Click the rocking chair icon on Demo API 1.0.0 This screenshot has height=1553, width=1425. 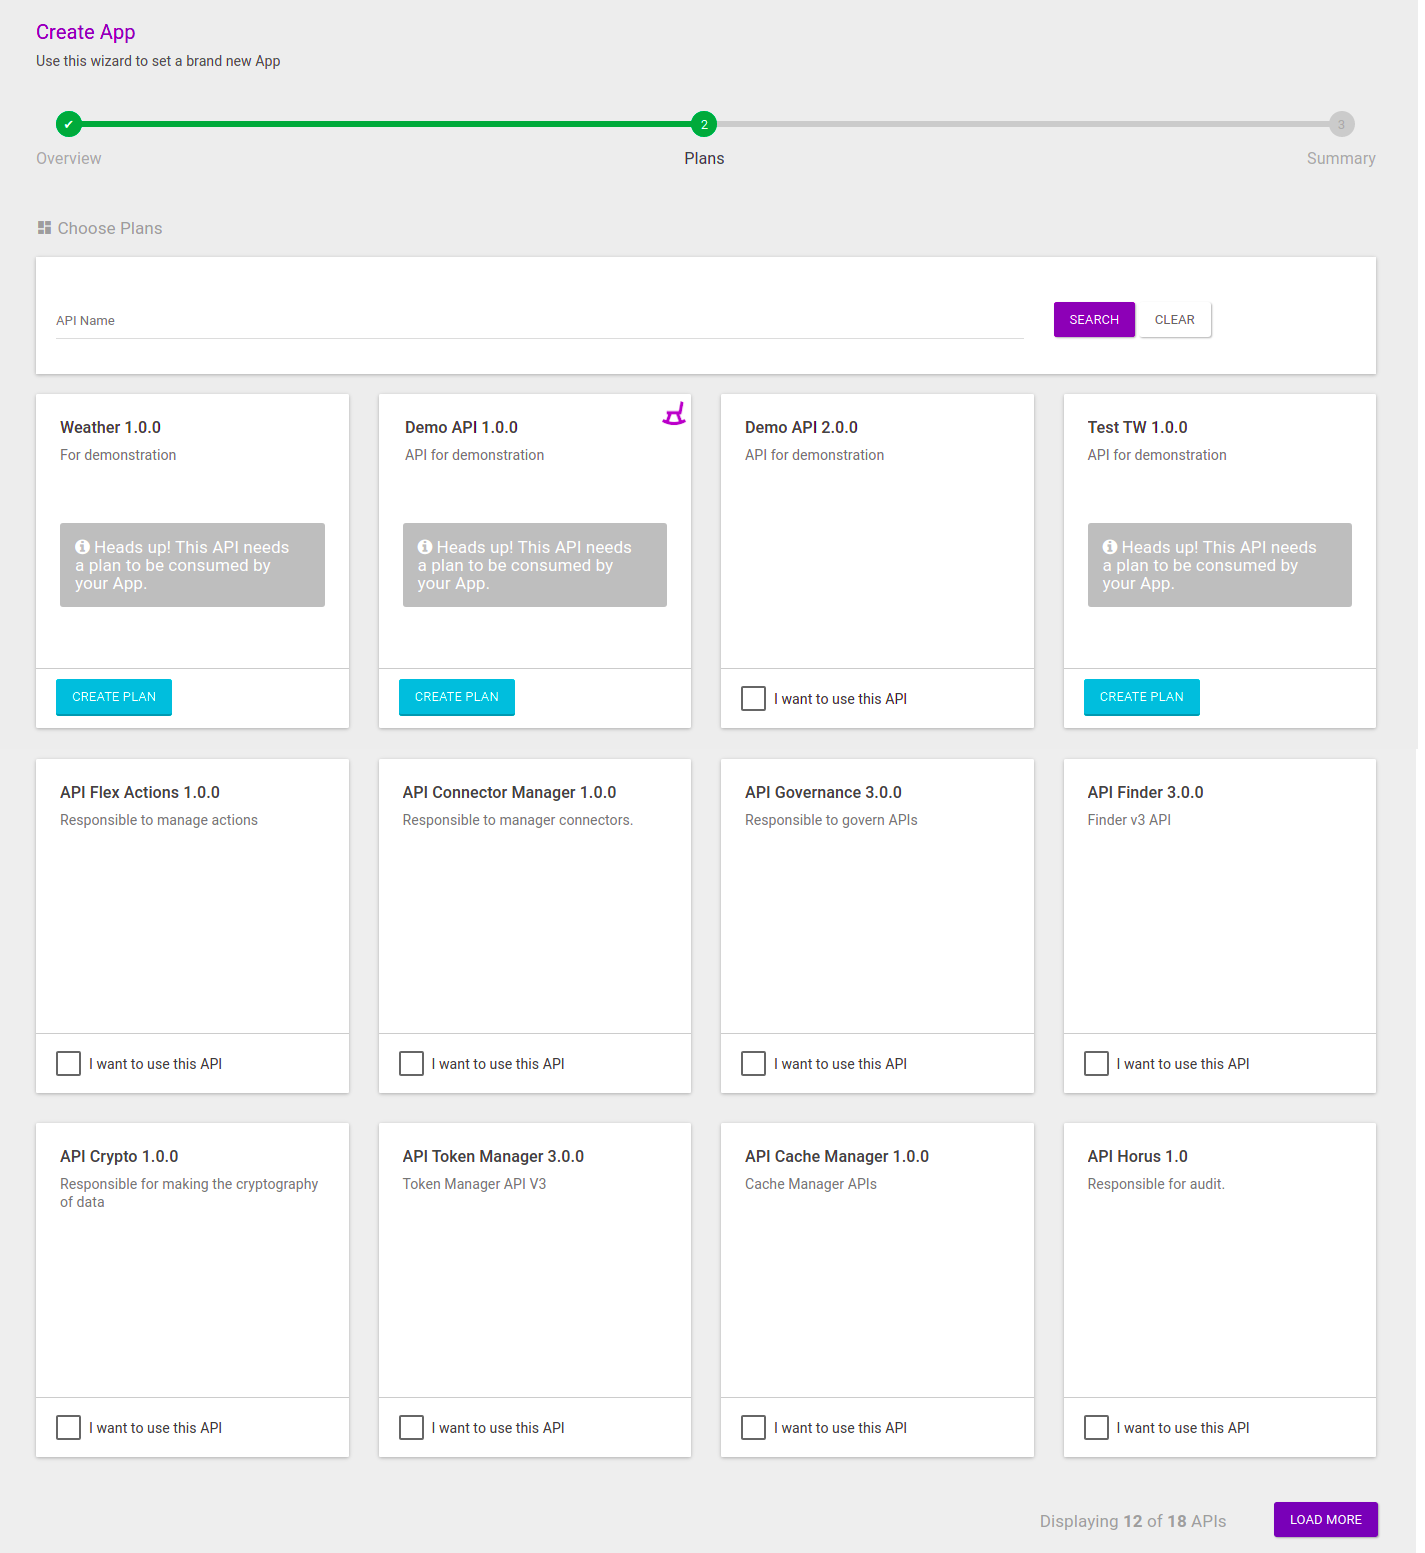tap(675, 413)
